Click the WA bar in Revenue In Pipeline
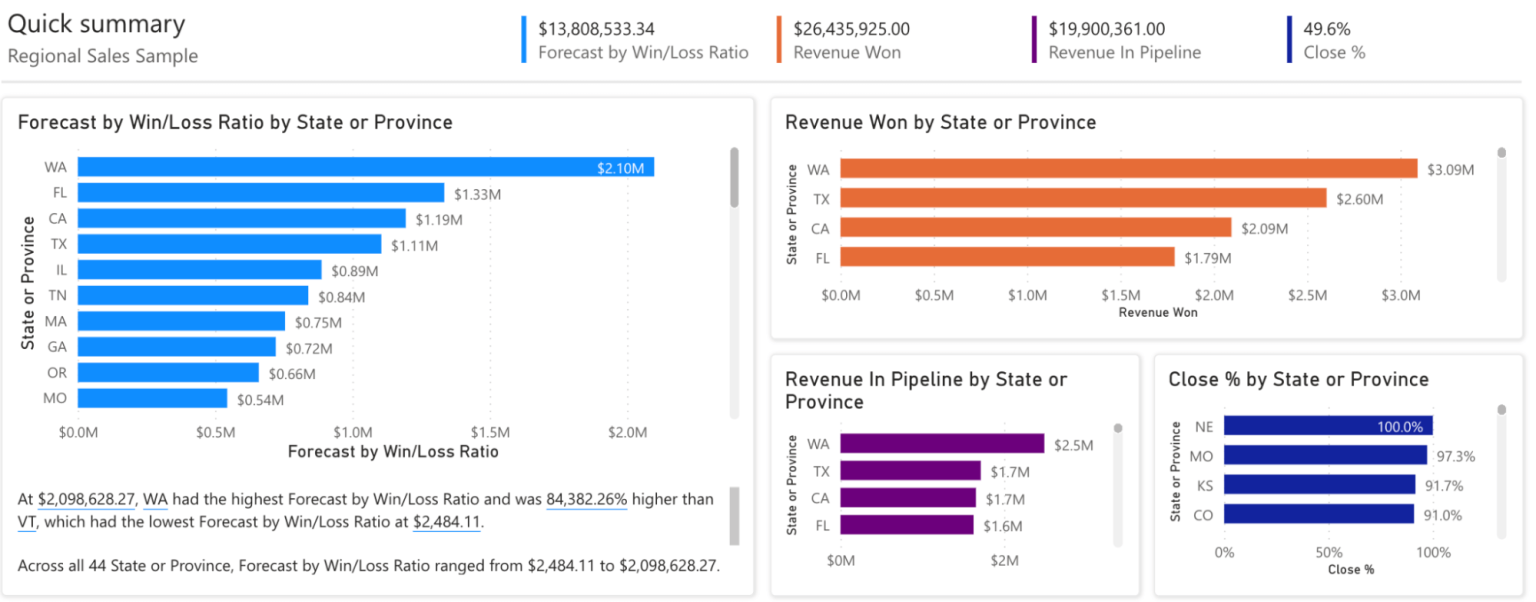The image size is (1536, 602). [x=940, y=443]
